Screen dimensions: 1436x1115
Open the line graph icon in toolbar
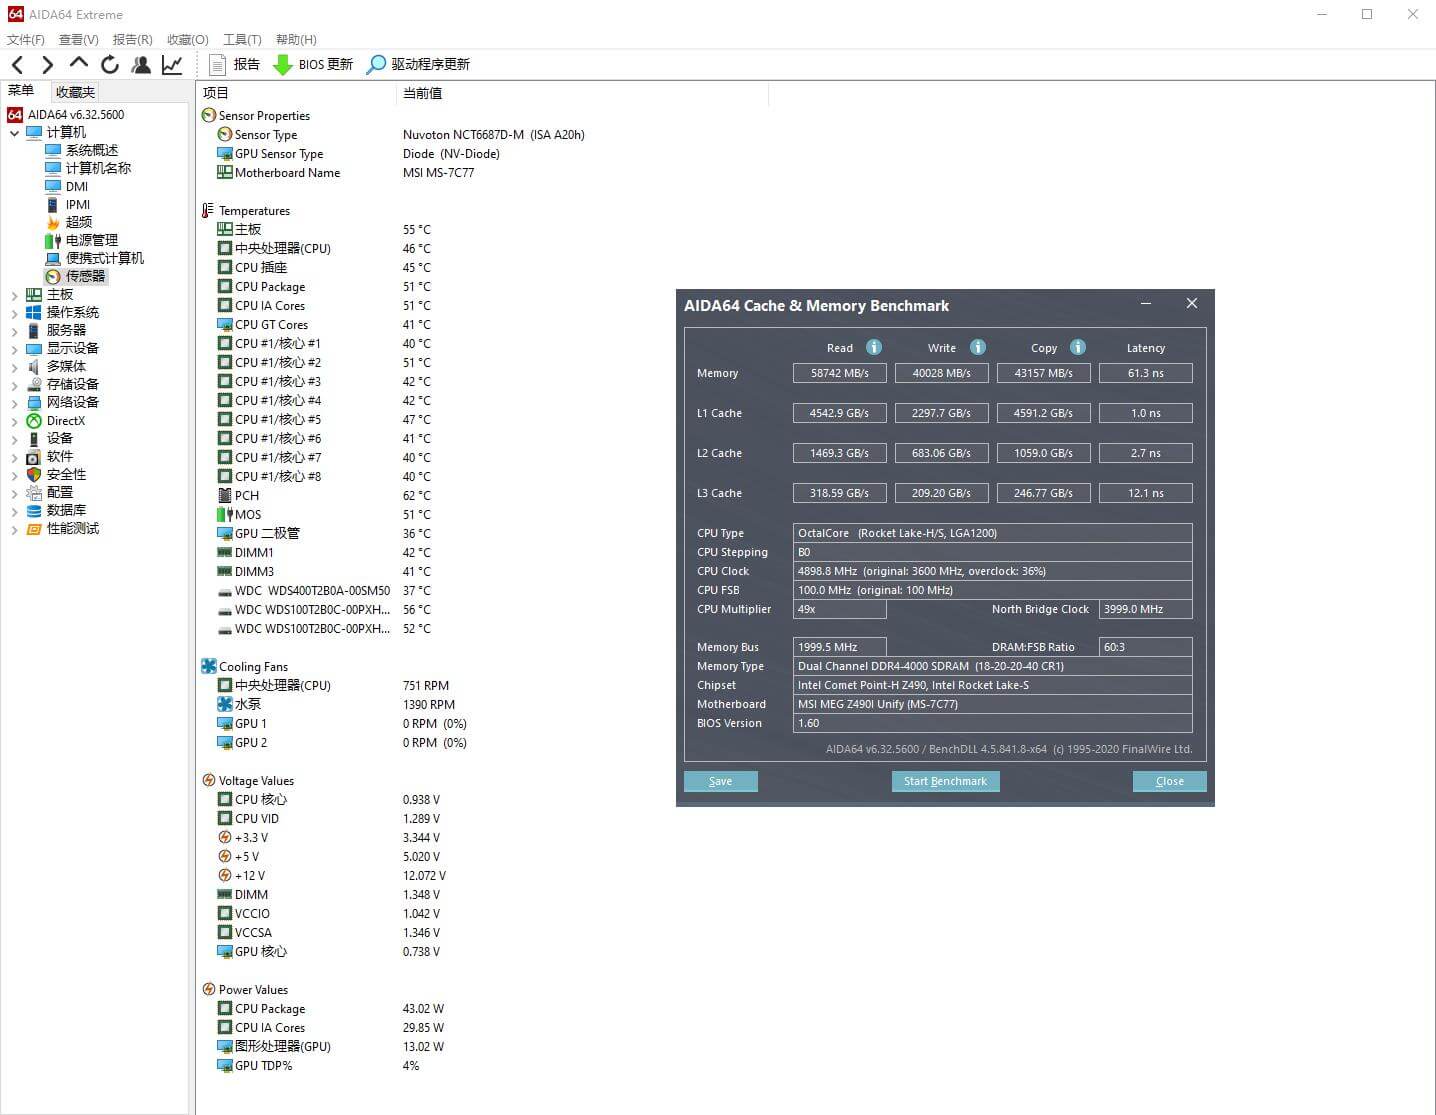pyautogui.click(x=172, y=65)
